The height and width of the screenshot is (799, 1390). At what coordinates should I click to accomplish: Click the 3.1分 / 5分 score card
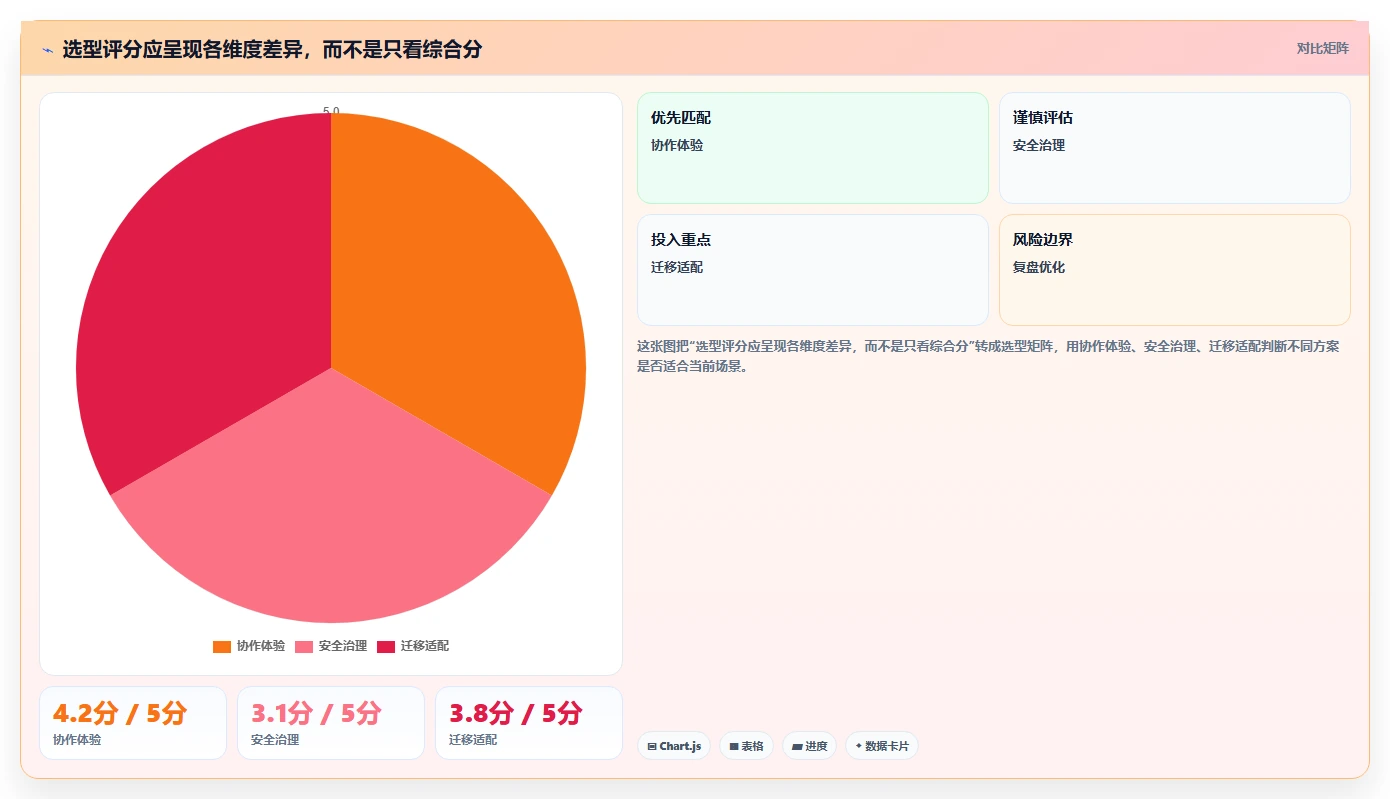pos(331,723)
